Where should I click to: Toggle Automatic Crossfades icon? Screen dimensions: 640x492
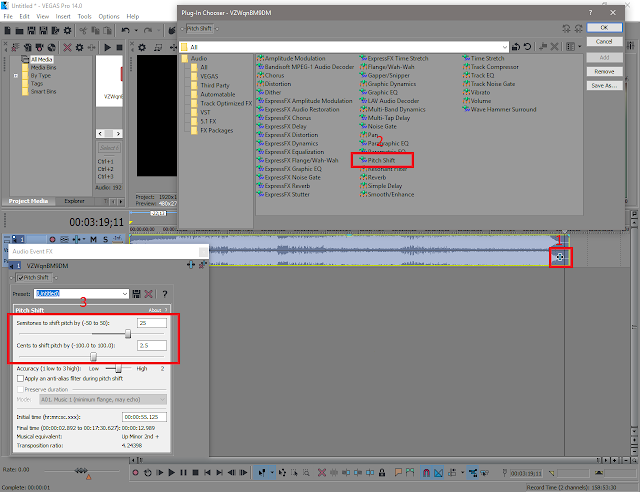(x=438, y=473)
